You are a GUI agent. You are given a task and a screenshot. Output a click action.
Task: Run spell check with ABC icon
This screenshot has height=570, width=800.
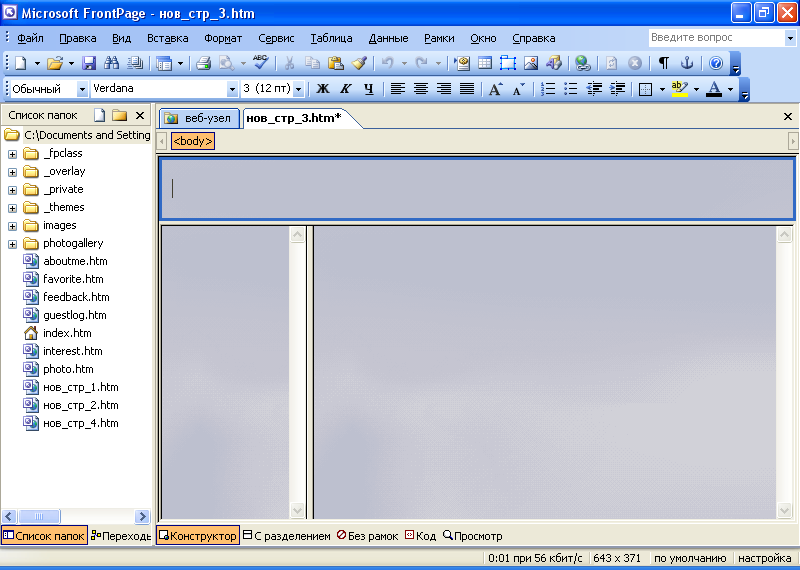click(x=261, y=62)
